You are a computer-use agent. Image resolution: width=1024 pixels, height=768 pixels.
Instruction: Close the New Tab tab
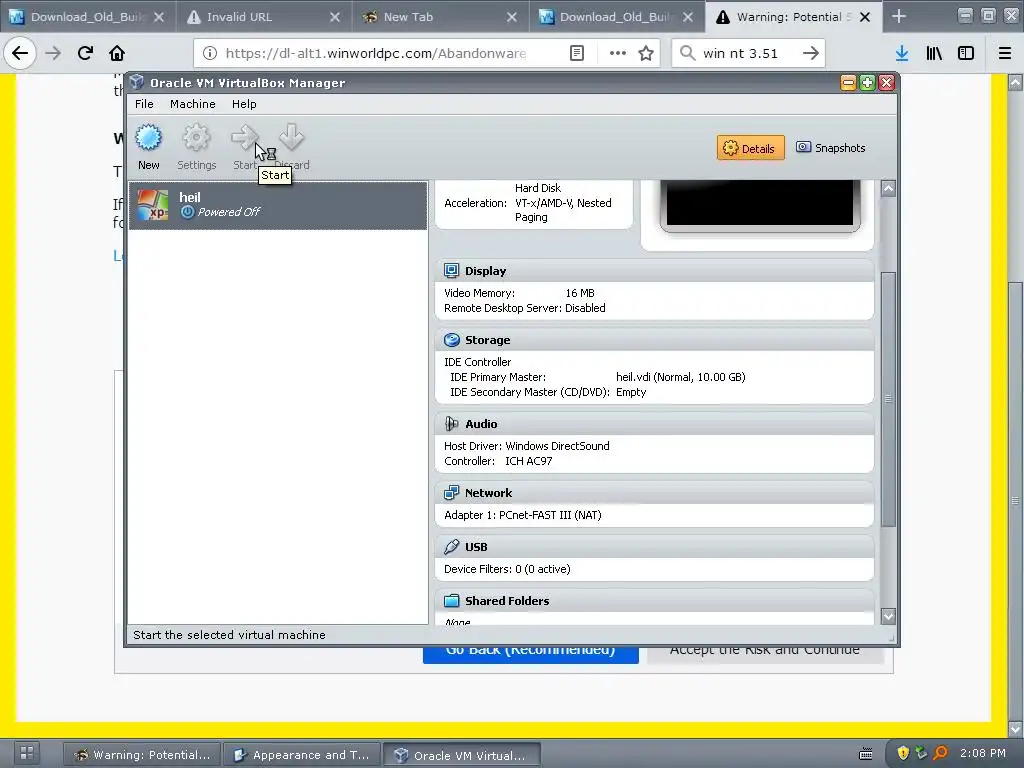(x=512, y=17)
